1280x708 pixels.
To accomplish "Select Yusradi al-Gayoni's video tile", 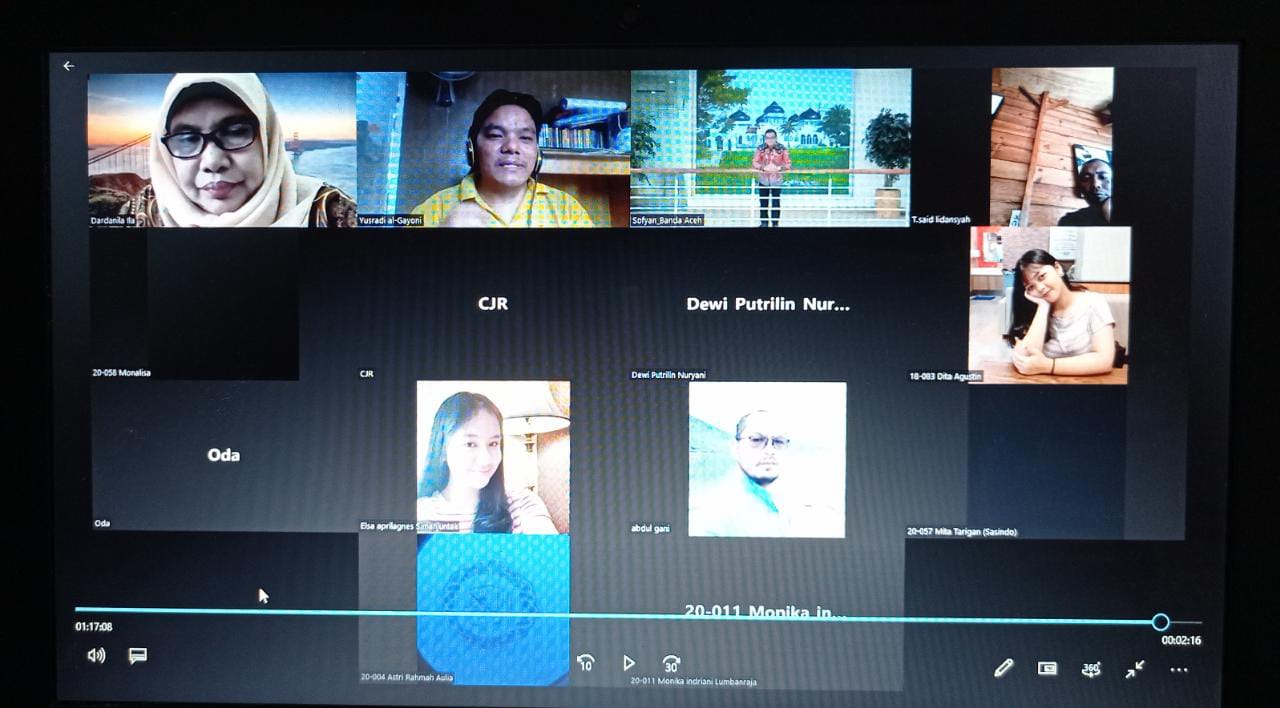I will (493, 150).
